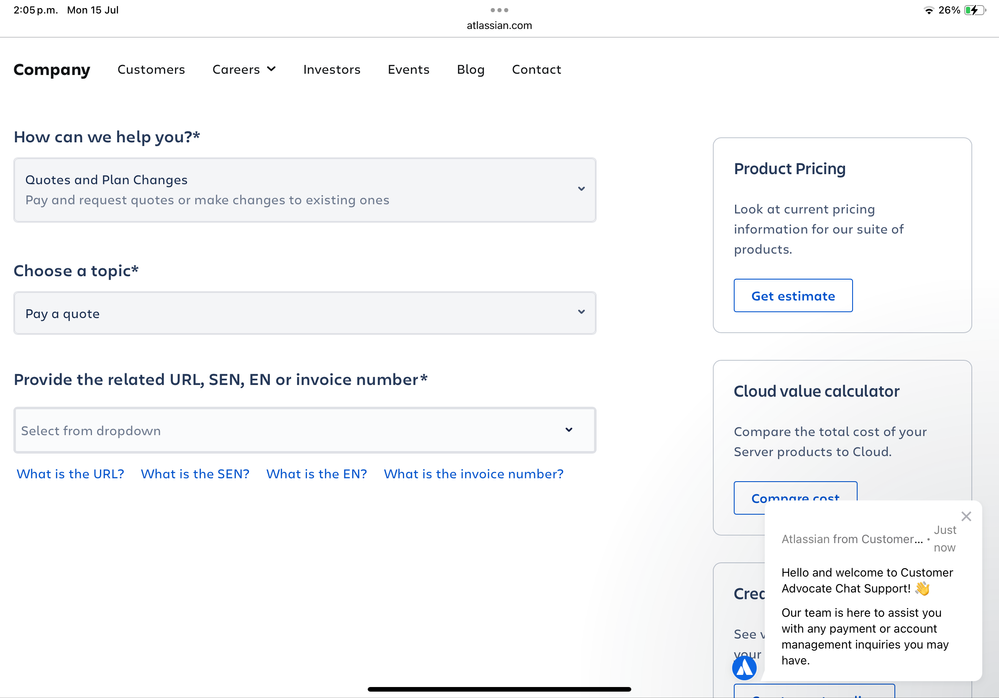
Task: Expand the Careers menu chevron
Action: coord(271,69)
